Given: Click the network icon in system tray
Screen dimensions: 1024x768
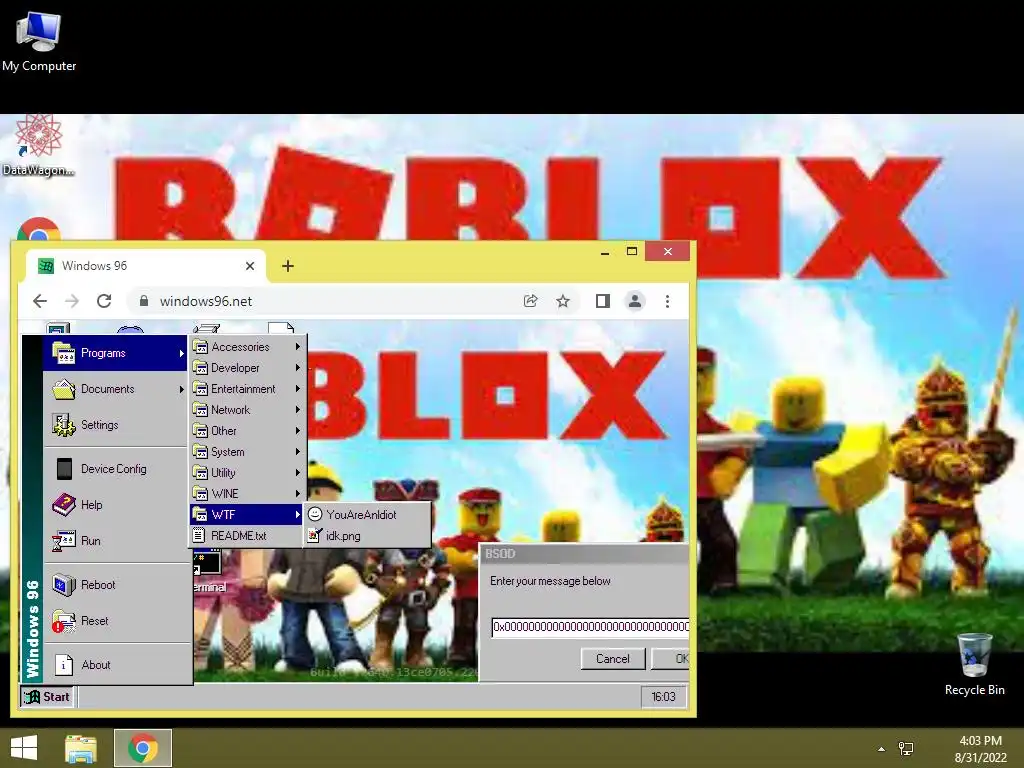Looking at the screenshot, I should tap(906, 748).
